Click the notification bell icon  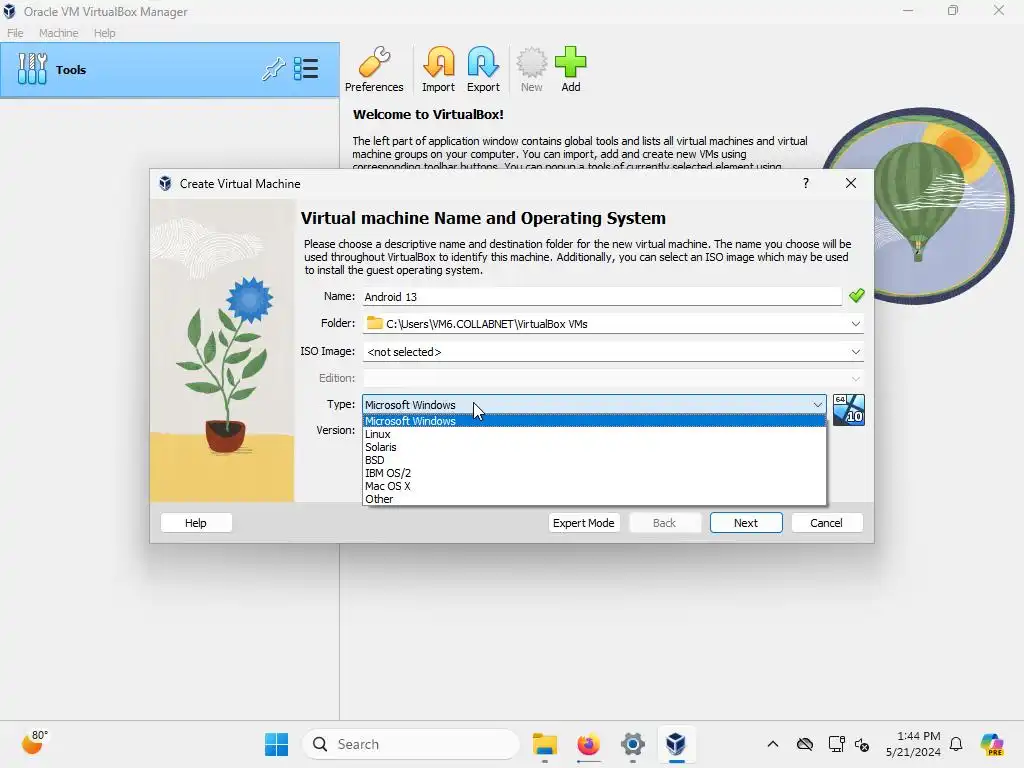tap(956, 744)
